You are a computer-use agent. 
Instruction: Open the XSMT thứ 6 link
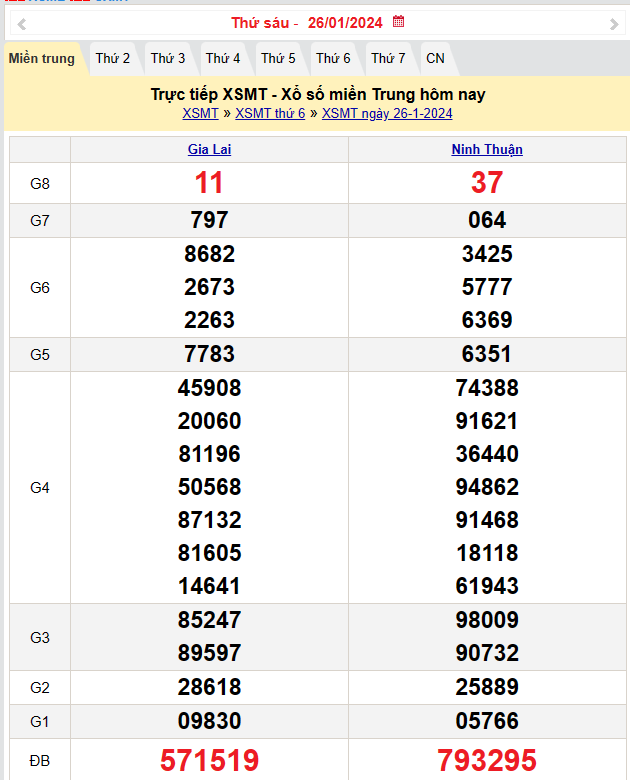[x=270, y=114]
